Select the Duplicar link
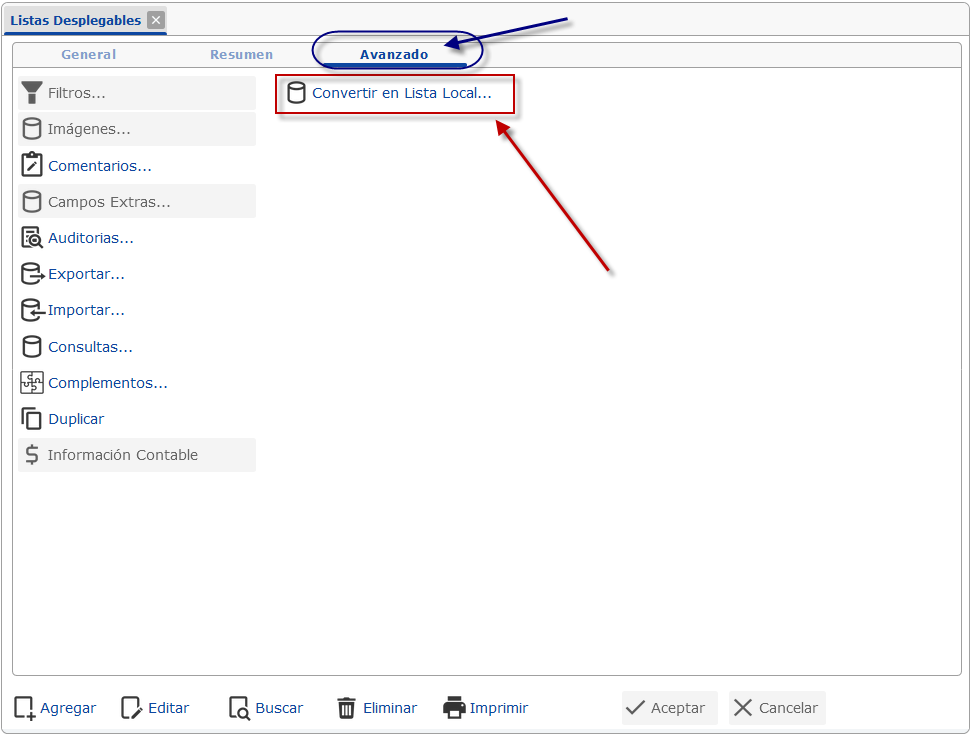This screenshot has height=736, width=974. click(x=76, y=419)
